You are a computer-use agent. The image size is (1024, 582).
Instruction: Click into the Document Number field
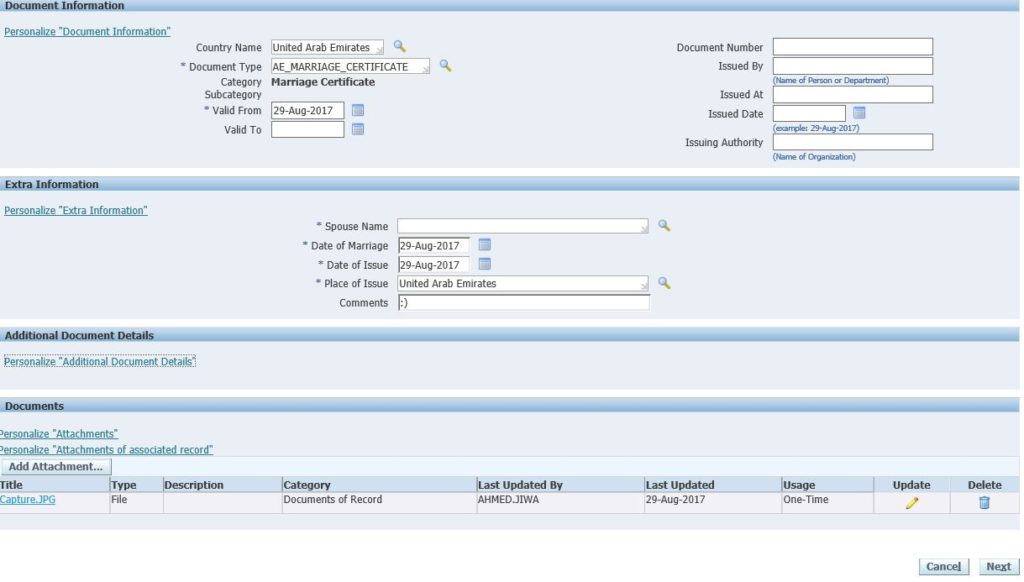click(x=852, y=46)
